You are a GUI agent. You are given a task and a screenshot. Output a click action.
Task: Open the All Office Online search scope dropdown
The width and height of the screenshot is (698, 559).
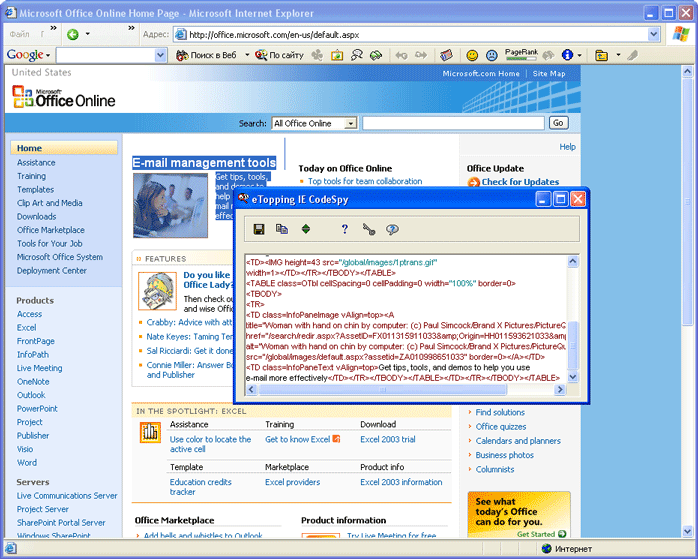tap(351, 123)
